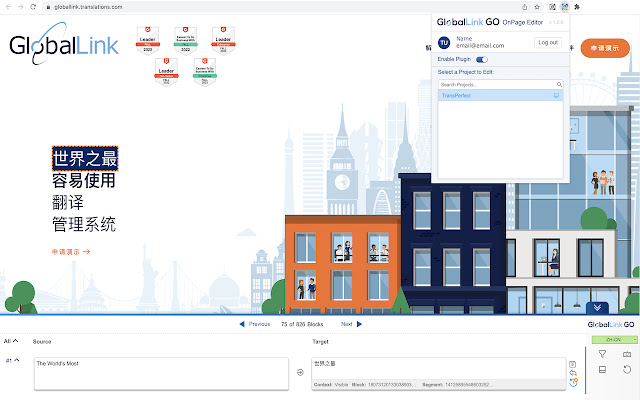This screenshot has height=400, width=640.
Task: Click the Search Projects input field
Action: (x=498, y=84)
